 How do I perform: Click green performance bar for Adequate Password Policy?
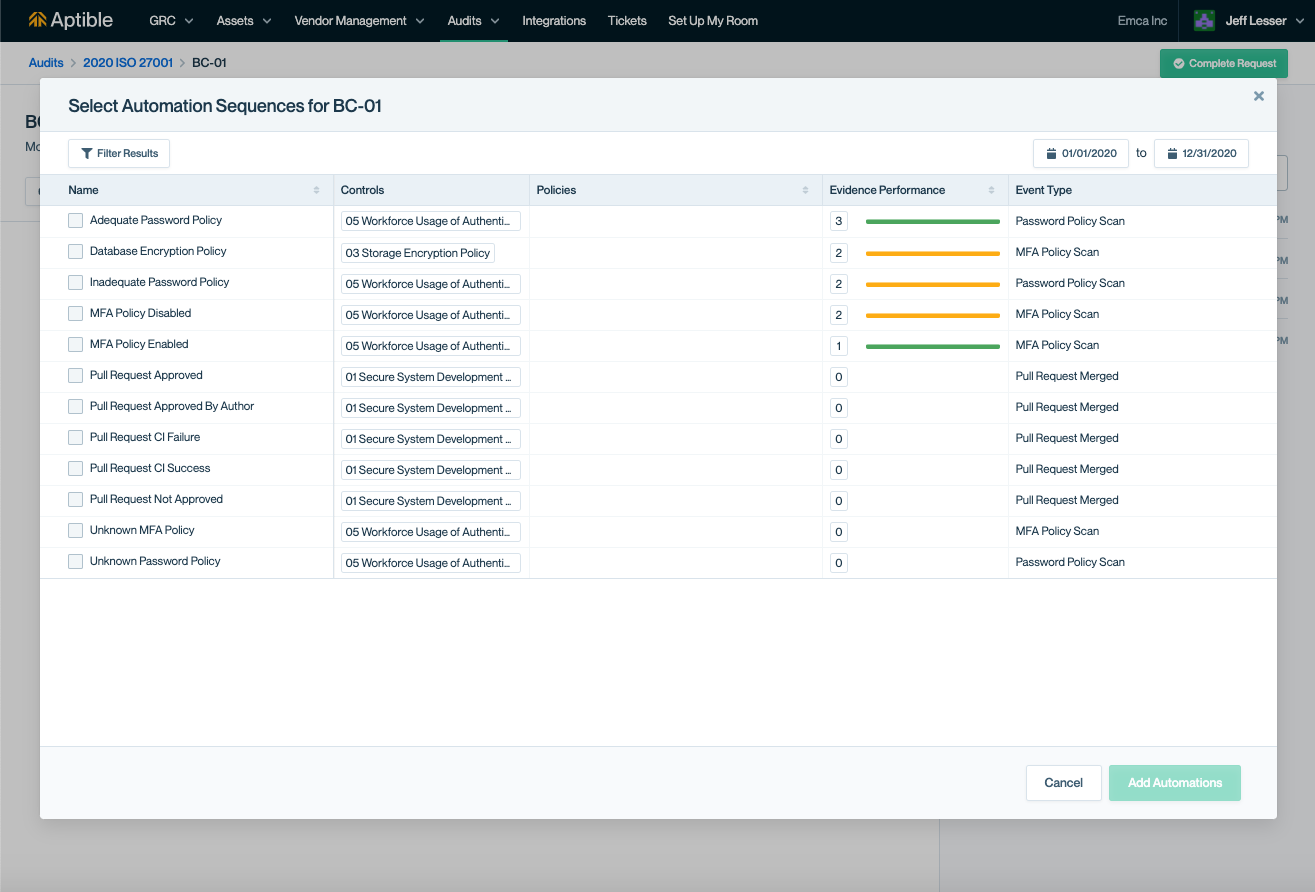point(933,221)
